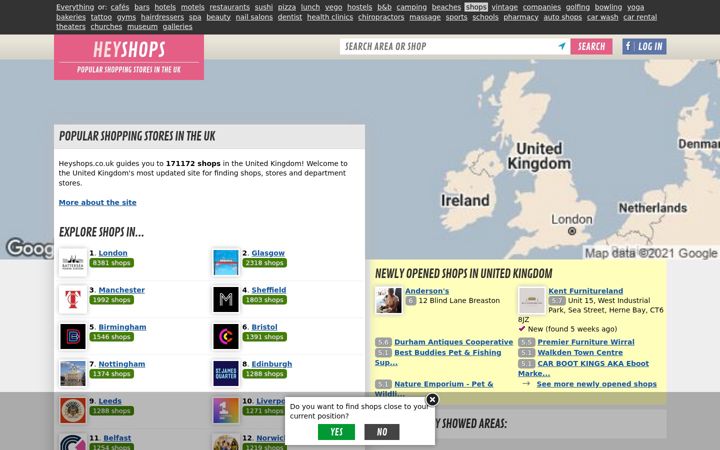The width and height of the screenshot is (720, 450).
Task: Open the vintage category link
Action: click(505, 7)
